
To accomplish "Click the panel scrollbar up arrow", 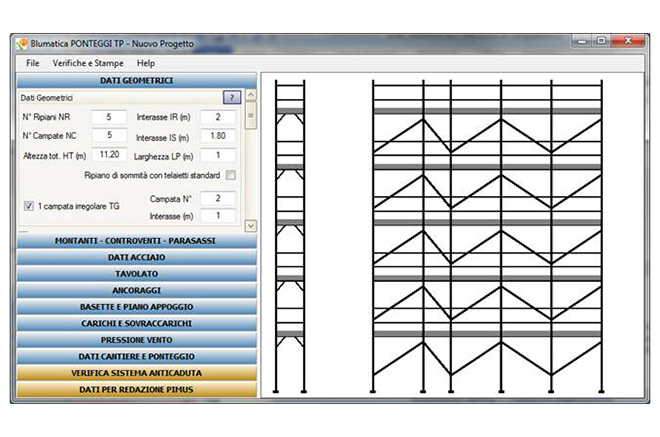I will [250, 95].
